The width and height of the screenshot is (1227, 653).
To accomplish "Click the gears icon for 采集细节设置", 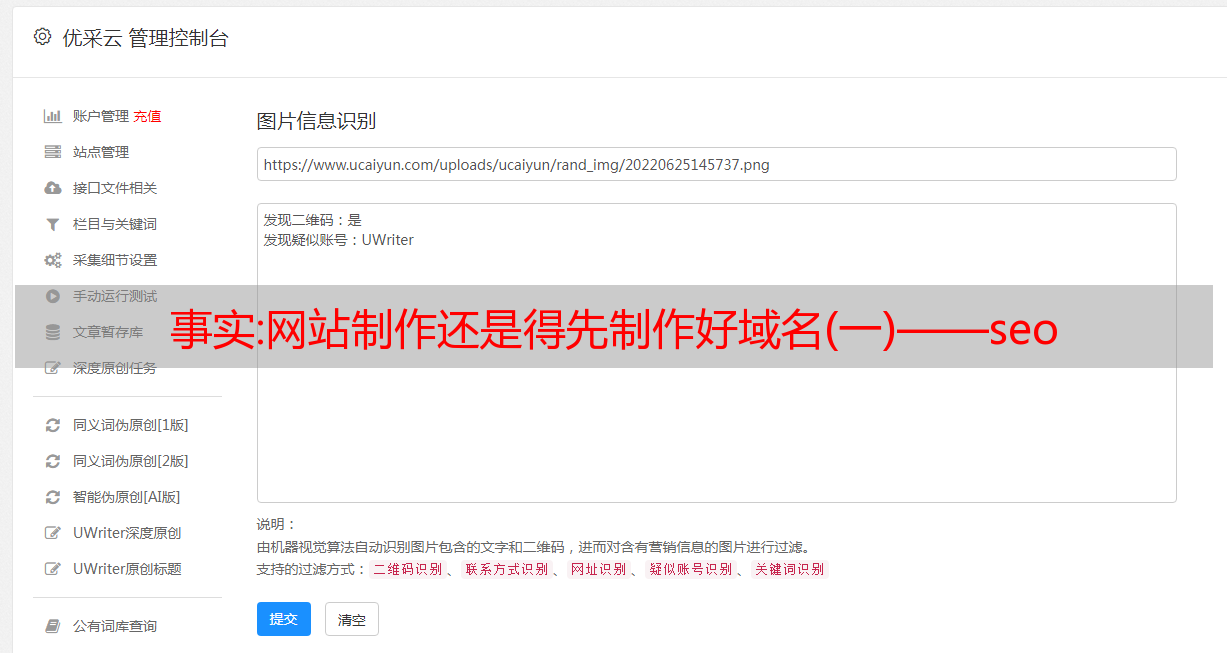I will coord(53,260).
